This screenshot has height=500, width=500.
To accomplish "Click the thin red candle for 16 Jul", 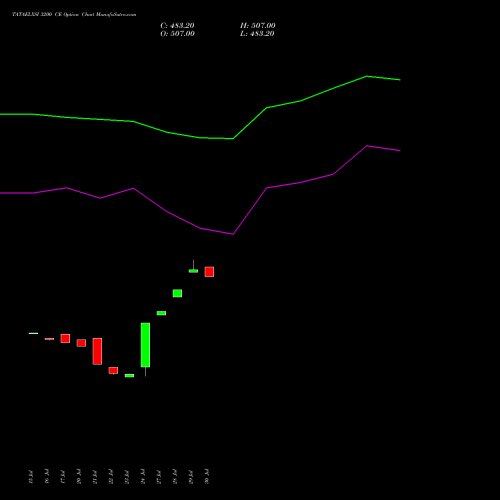I will click(49, 339).
